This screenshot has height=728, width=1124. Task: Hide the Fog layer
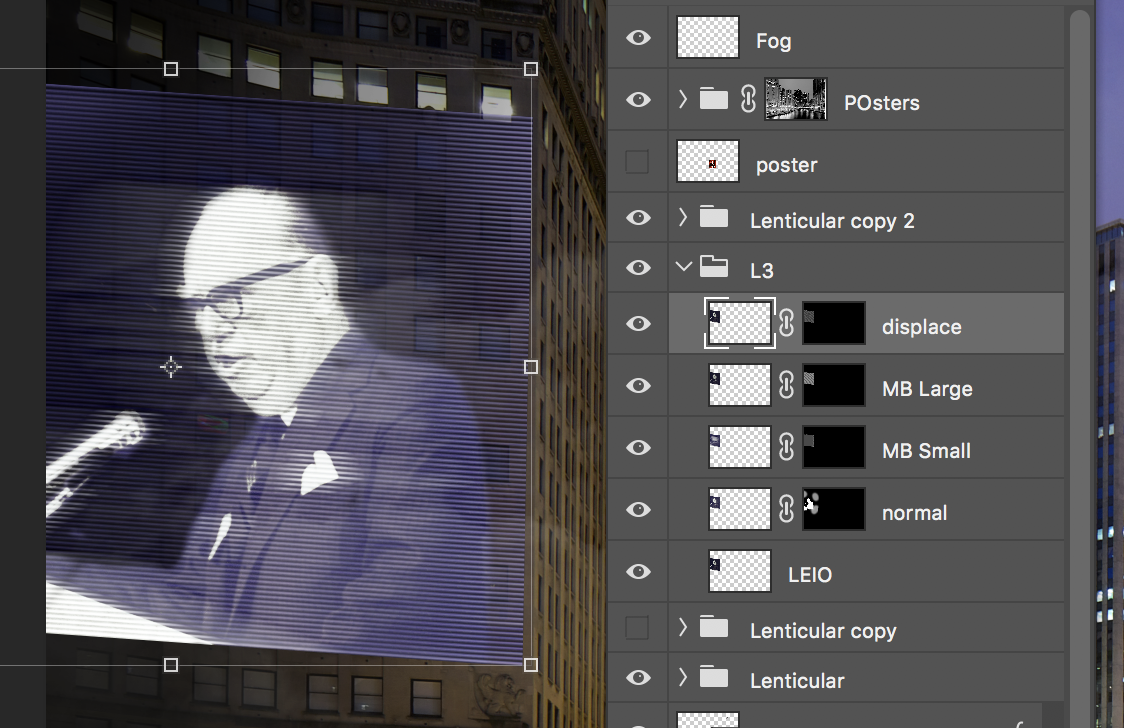pyautogui.click(x=638, y=37)
